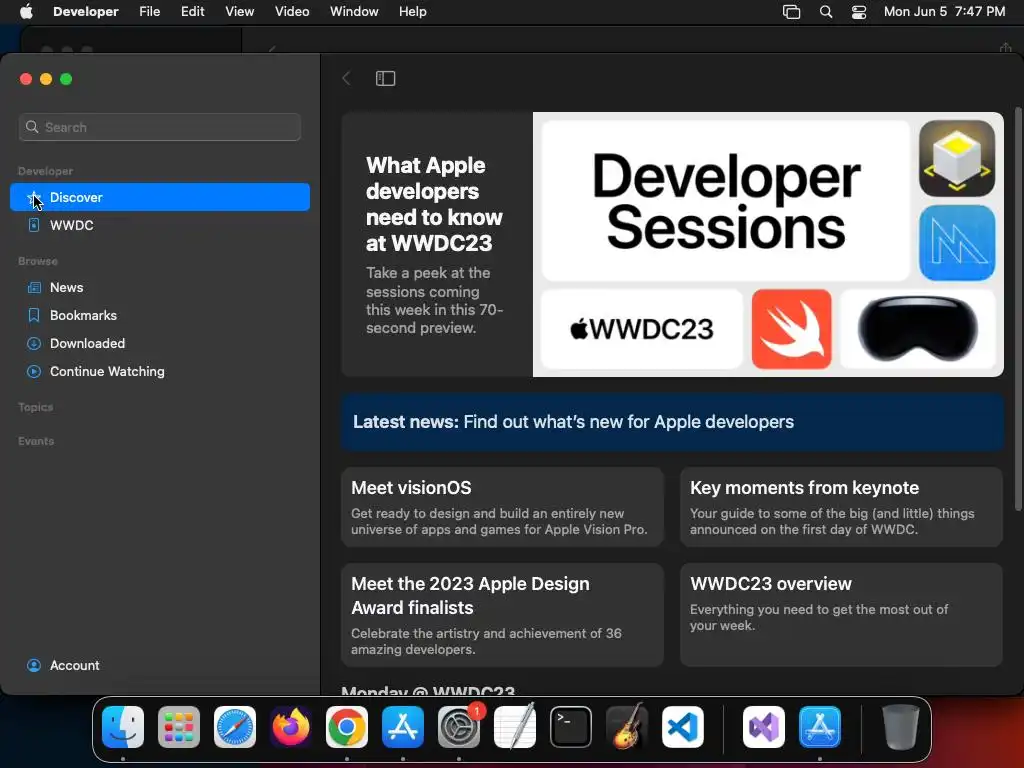This screenshot has height=768, width=1024.
Task: Open purple Visual Studio from the Dock
Action: 764,727
